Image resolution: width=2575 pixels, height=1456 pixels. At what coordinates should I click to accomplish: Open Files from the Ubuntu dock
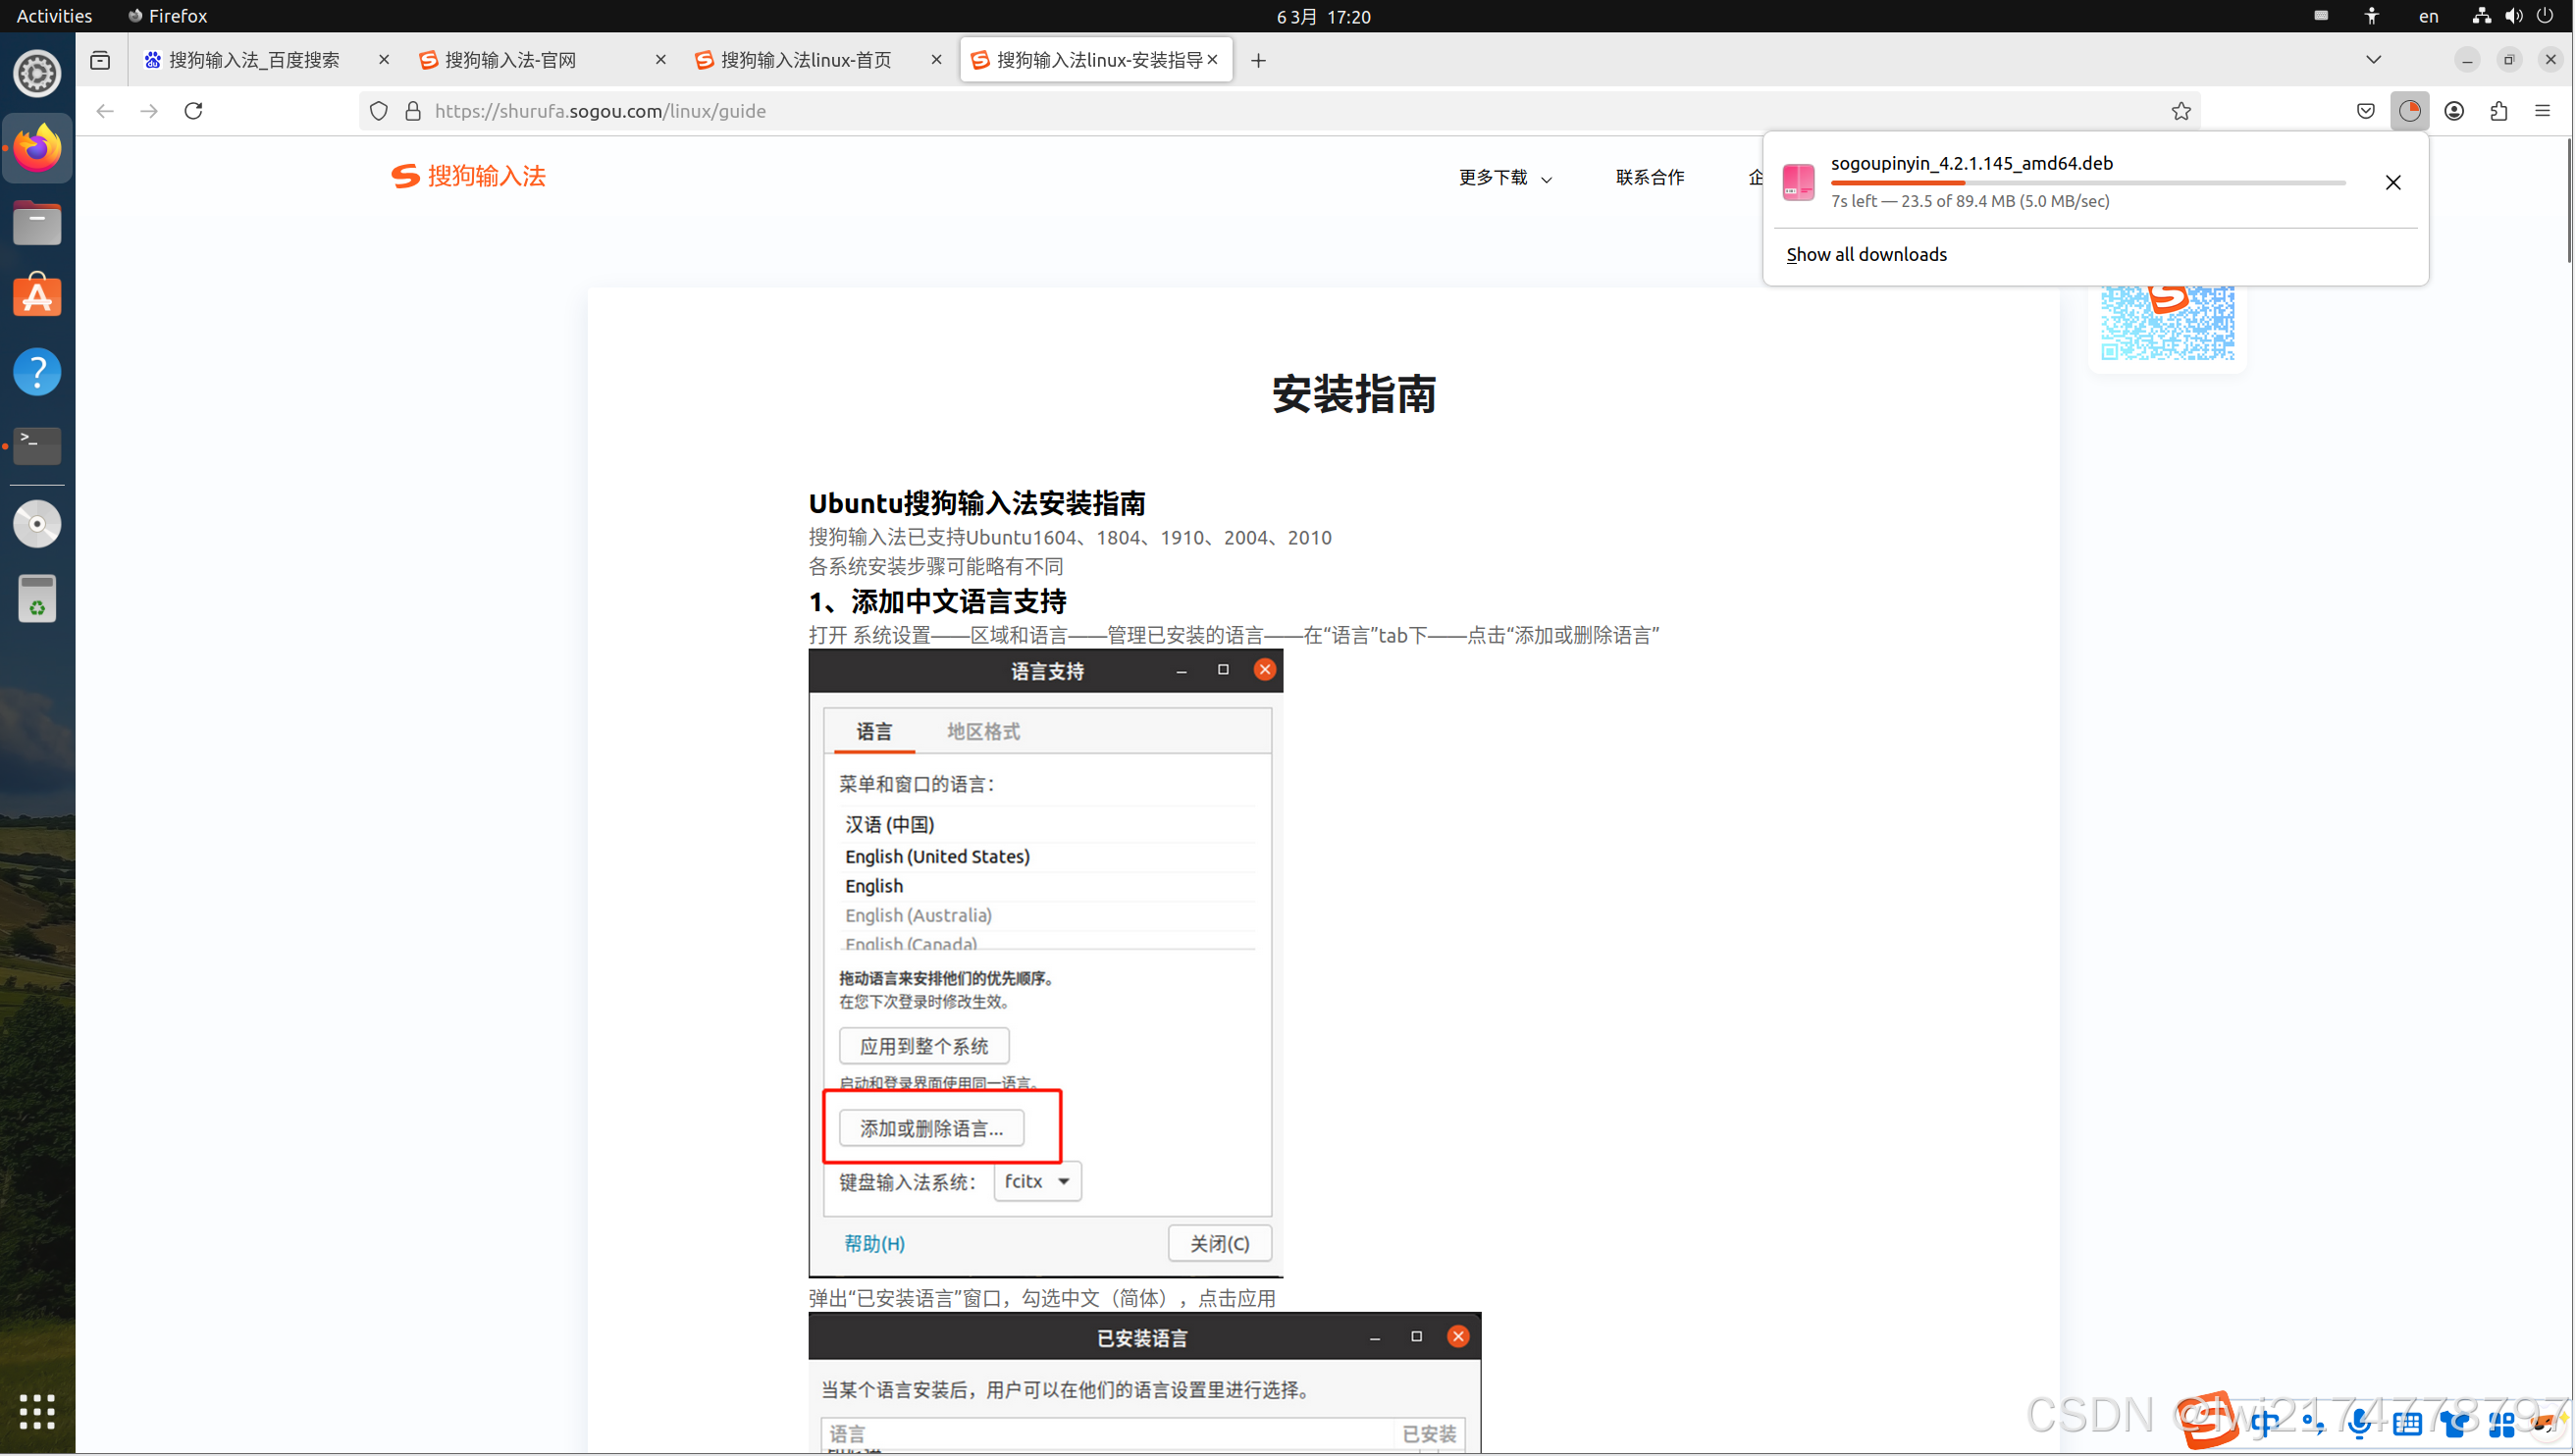tap(37, 223)
